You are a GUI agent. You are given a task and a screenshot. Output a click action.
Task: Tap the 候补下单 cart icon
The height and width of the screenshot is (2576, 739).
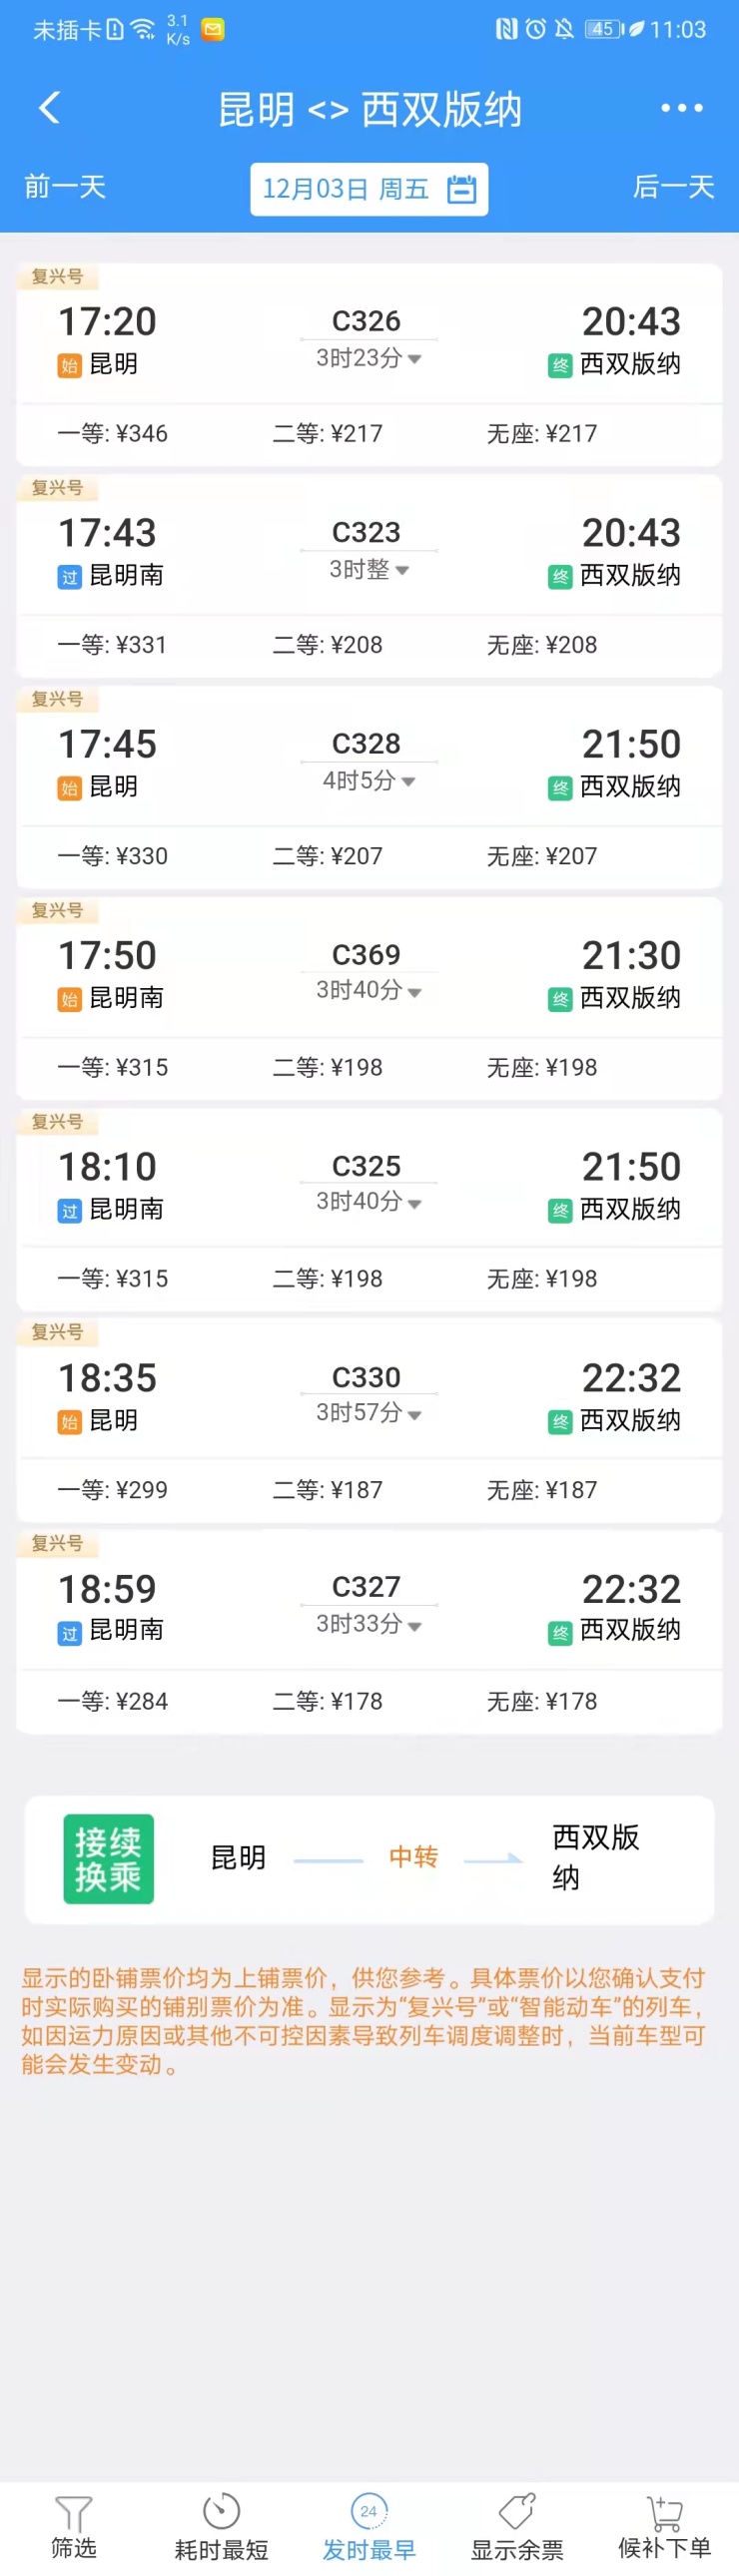[664, 2512]
